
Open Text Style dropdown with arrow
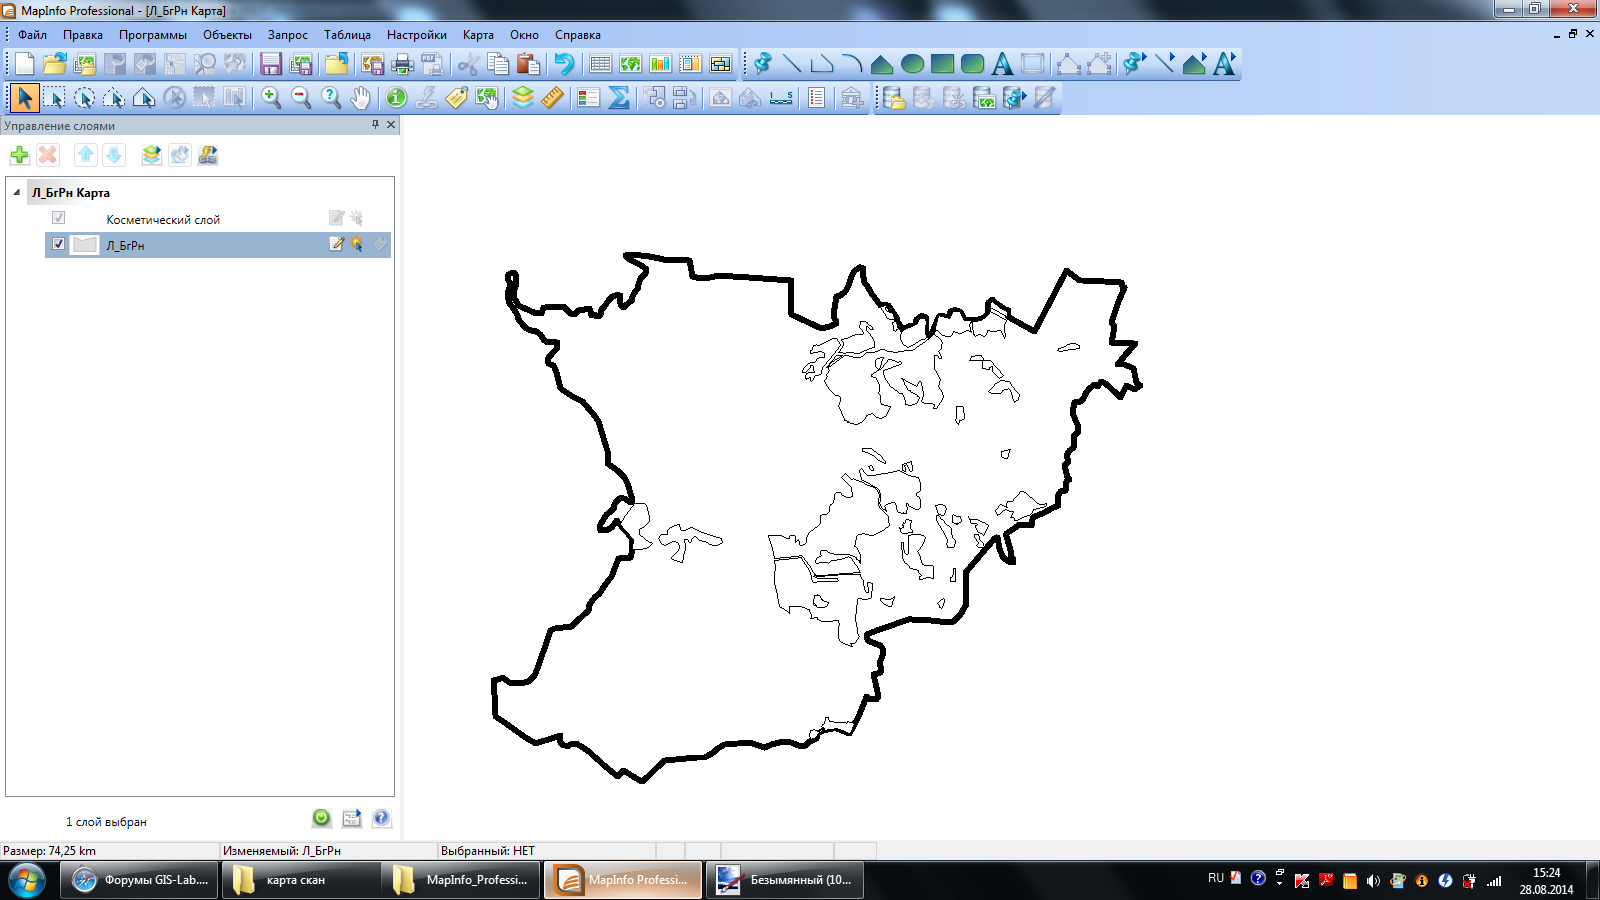[x=1225, y=64]
